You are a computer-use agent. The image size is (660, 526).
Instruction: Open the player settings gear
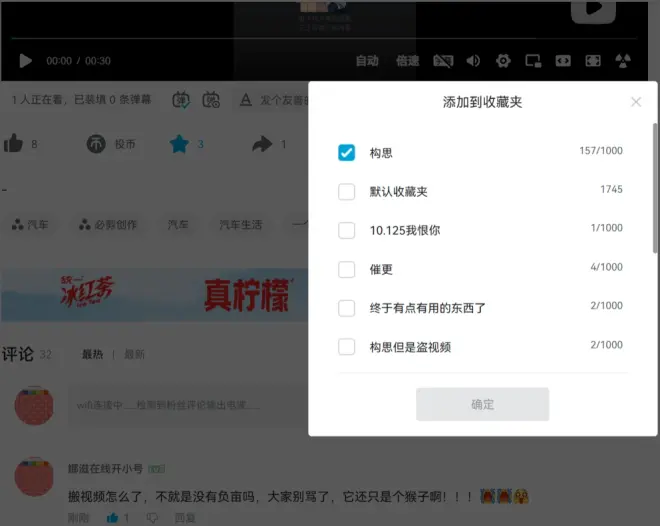[x=503, y=61]
